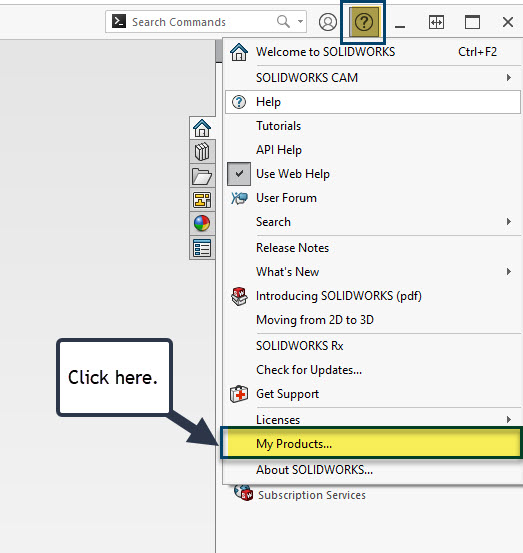Expand the SOLIDWORKS CAM submenu
Image resolution: width=523 pixels, height=553 pixels.
(373, 78)
